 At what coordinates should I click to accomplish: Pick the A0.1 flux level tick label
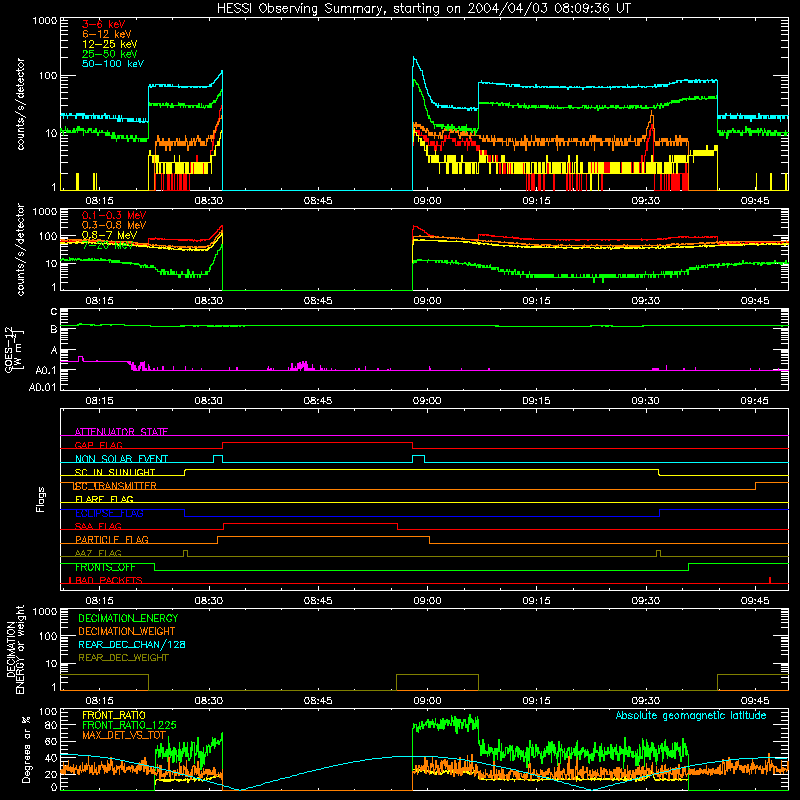pyautogui.click(x=46, y=370)
